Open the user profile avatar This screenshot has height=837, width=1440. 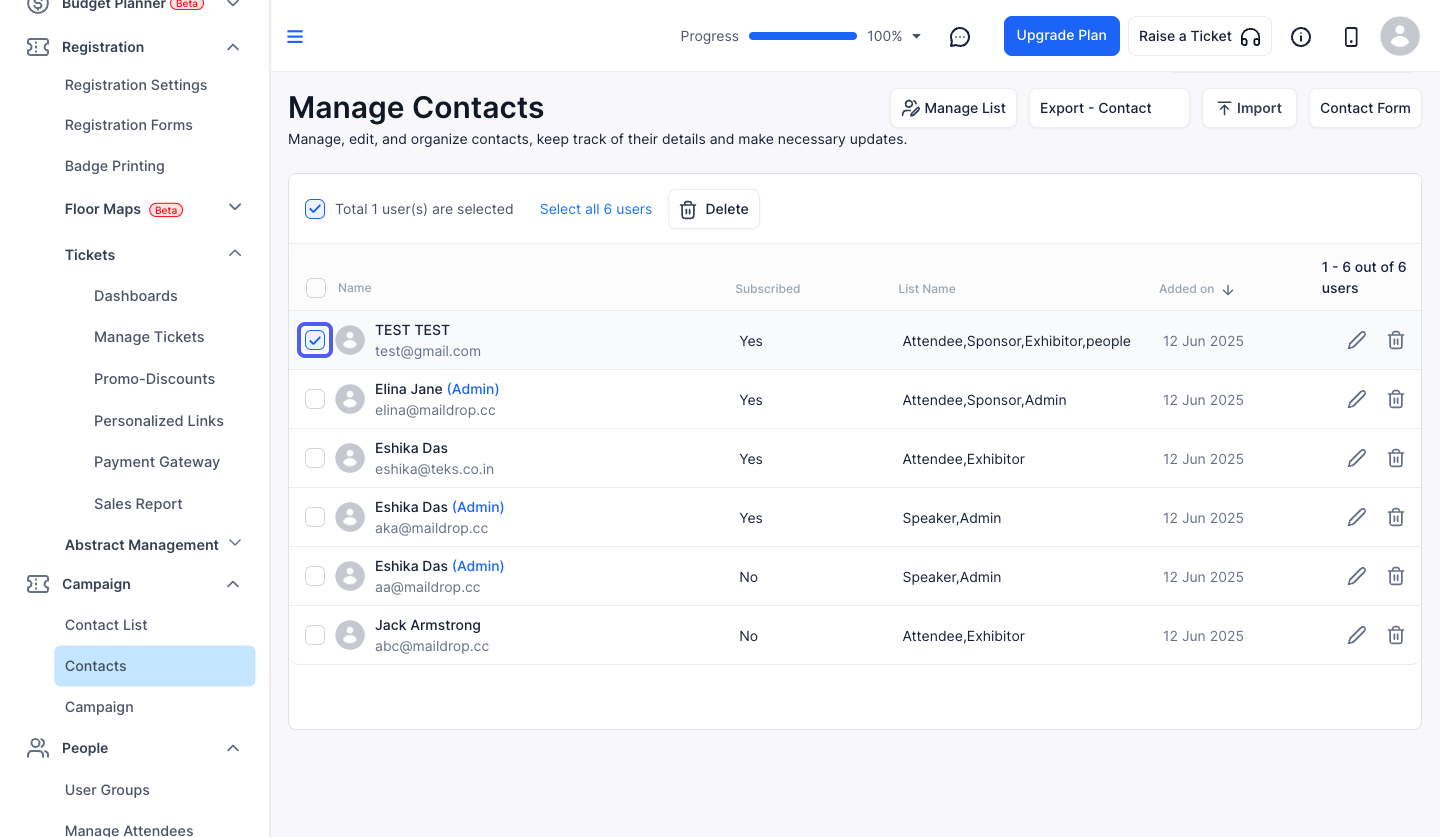1400,36
